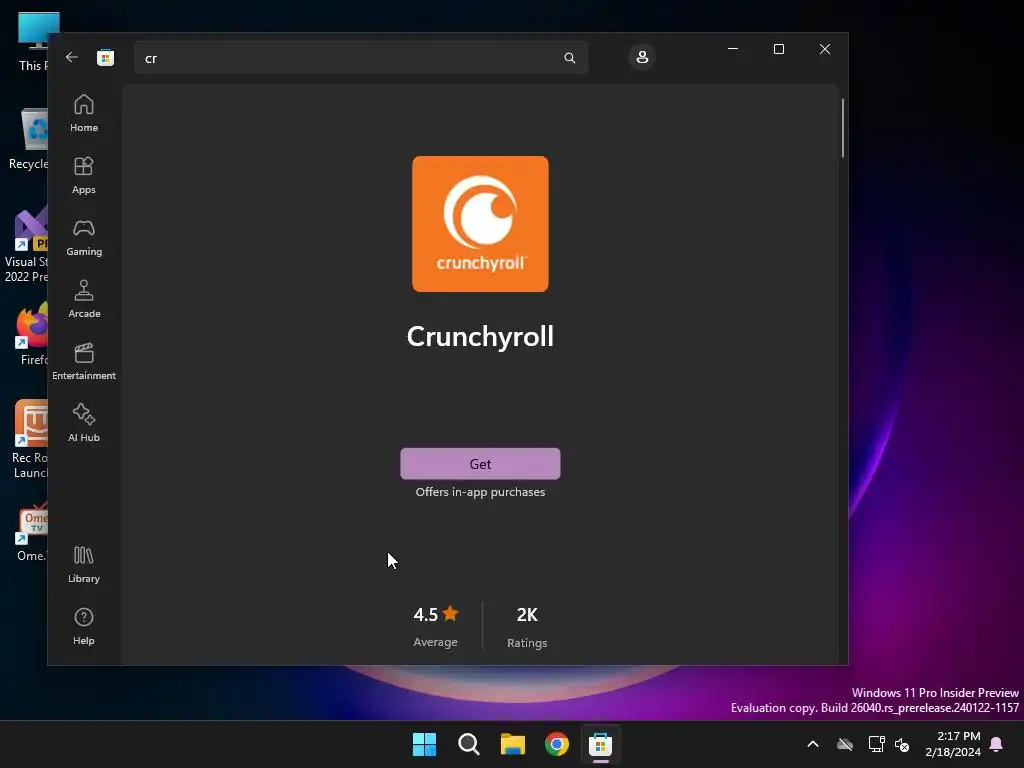Select Firefox desktop shortcut

tap(33, 334)
